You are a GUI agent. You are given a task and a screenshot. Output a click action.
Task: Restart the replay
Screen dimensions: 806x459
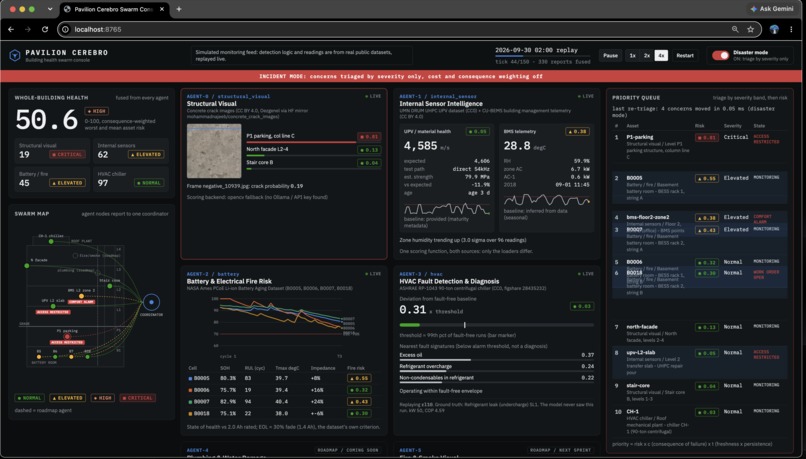click(685, 56)
